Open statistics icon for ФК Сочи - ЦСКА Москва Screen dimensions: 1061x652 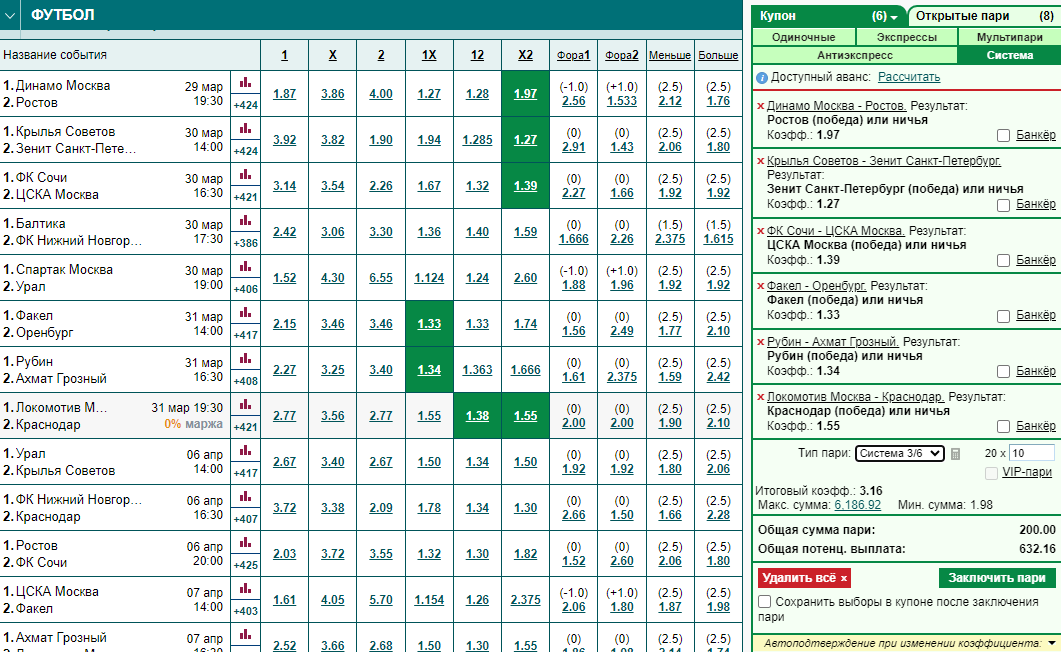pyautogui.click(x=245, y=175)
